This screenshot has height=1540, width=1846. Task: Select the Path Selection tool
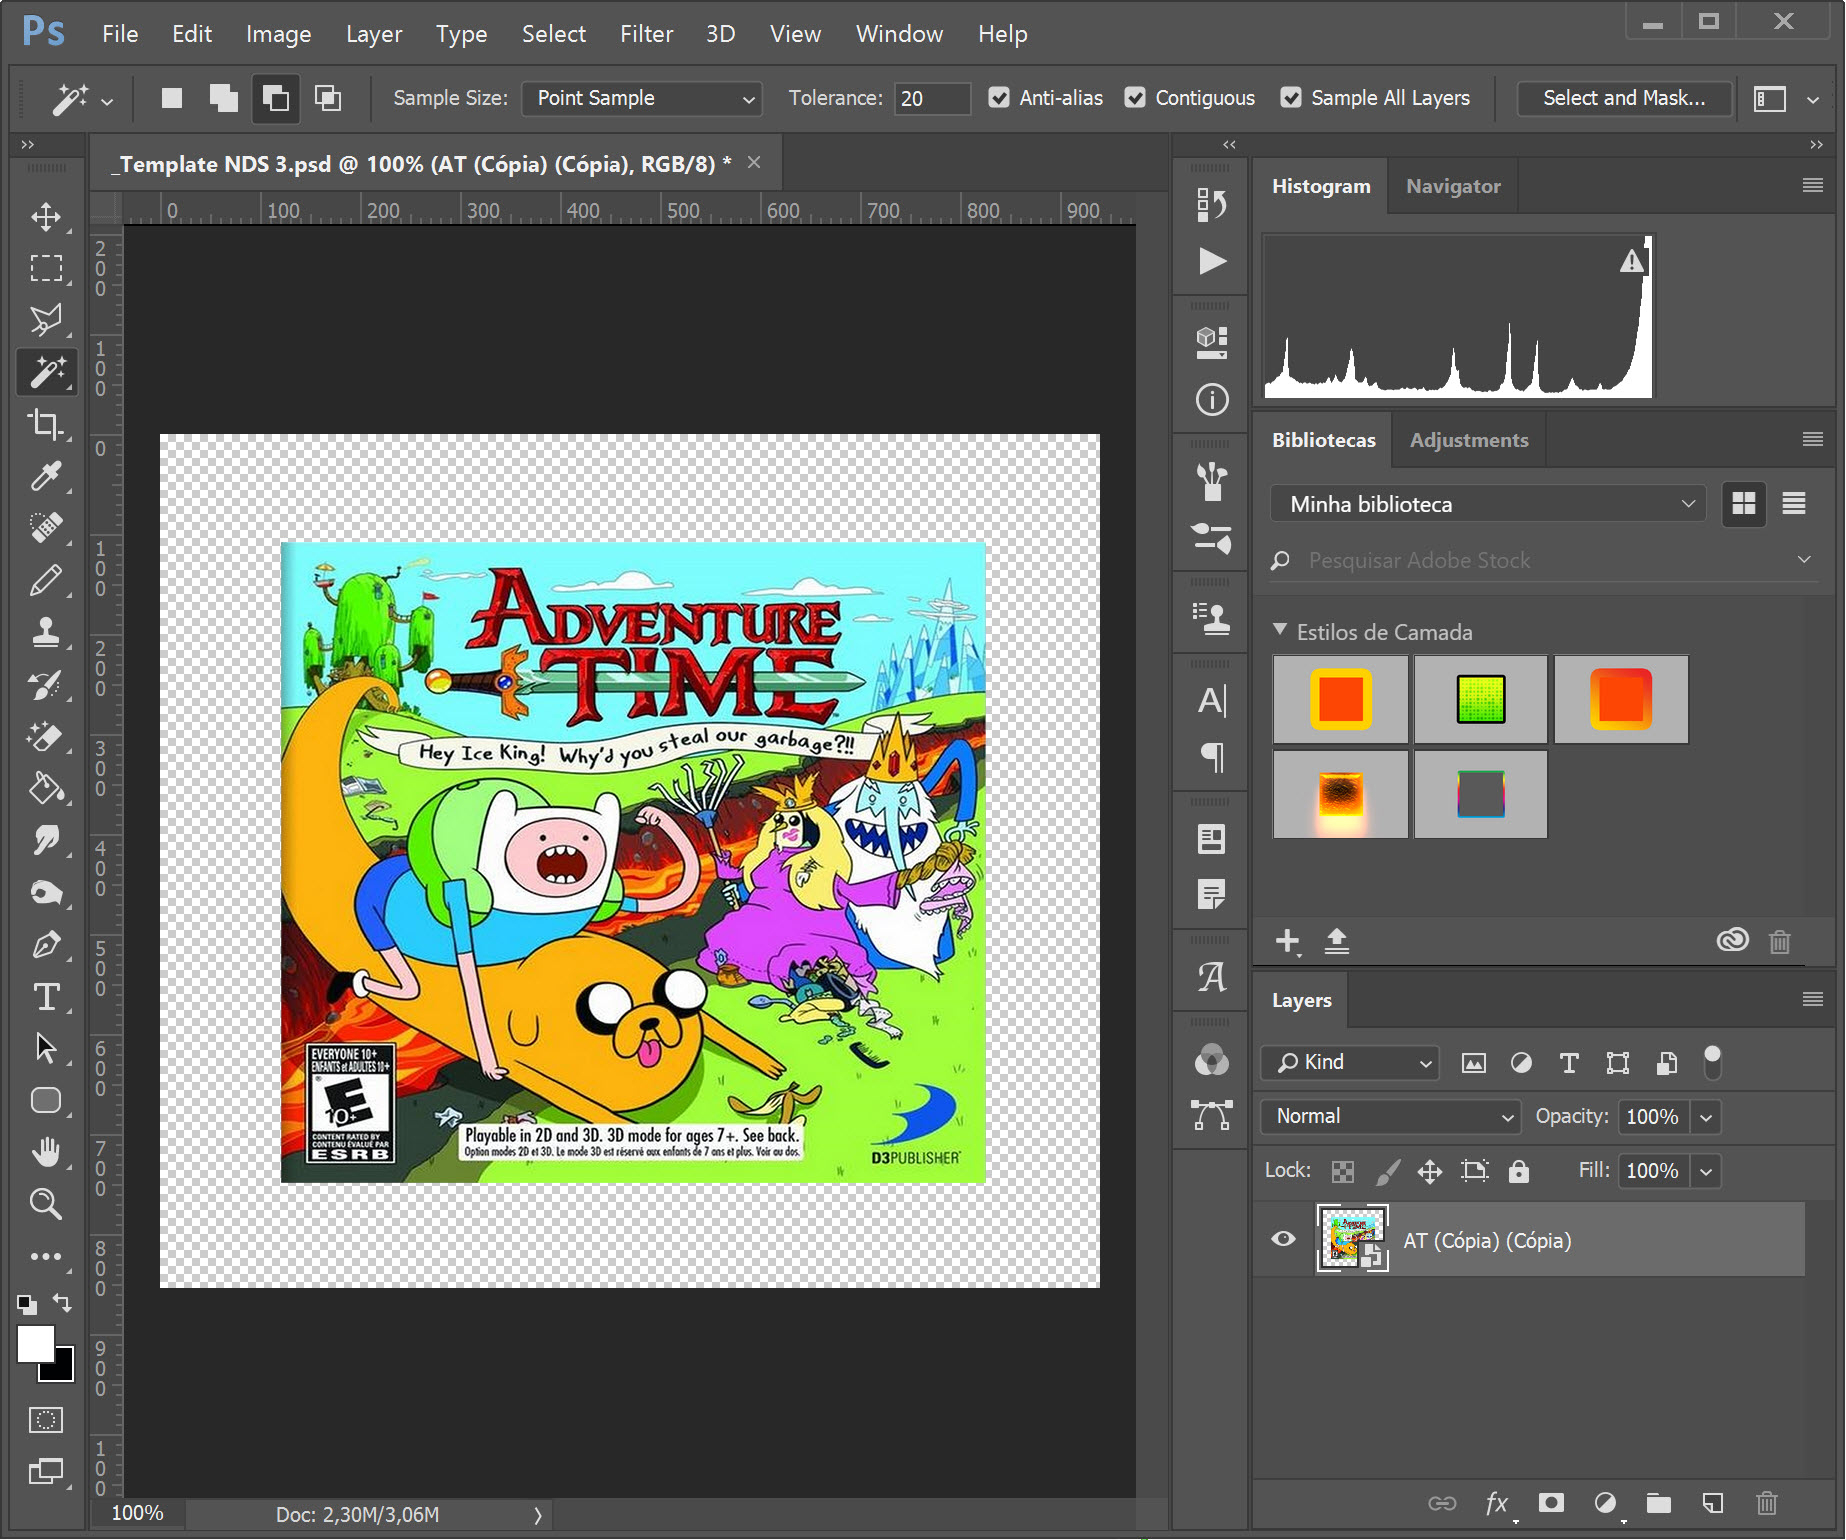click(46, 1048)
